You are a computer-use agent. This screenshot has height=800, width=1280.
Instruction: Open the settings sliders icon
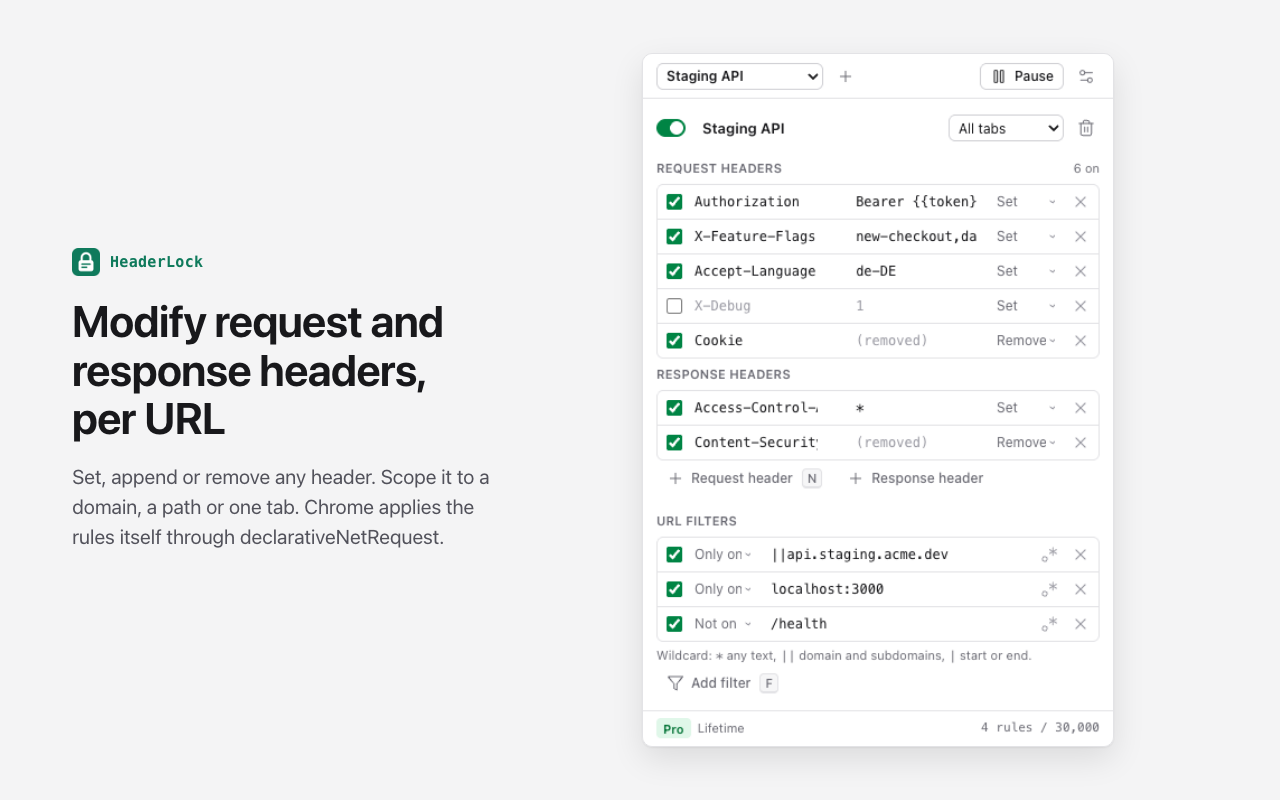1086,76
